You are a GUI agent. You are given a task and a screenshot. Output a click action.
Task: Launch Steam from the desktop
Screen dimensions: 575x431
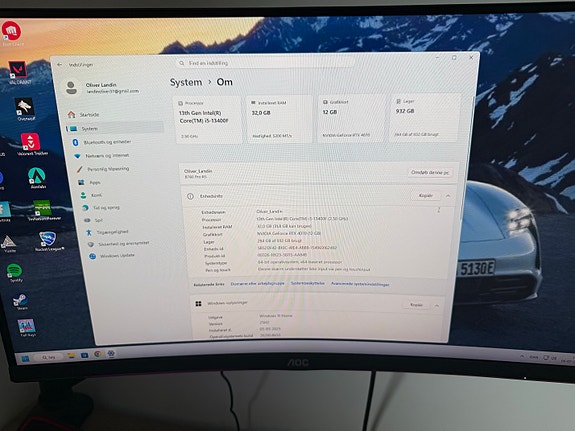point(21,302)
